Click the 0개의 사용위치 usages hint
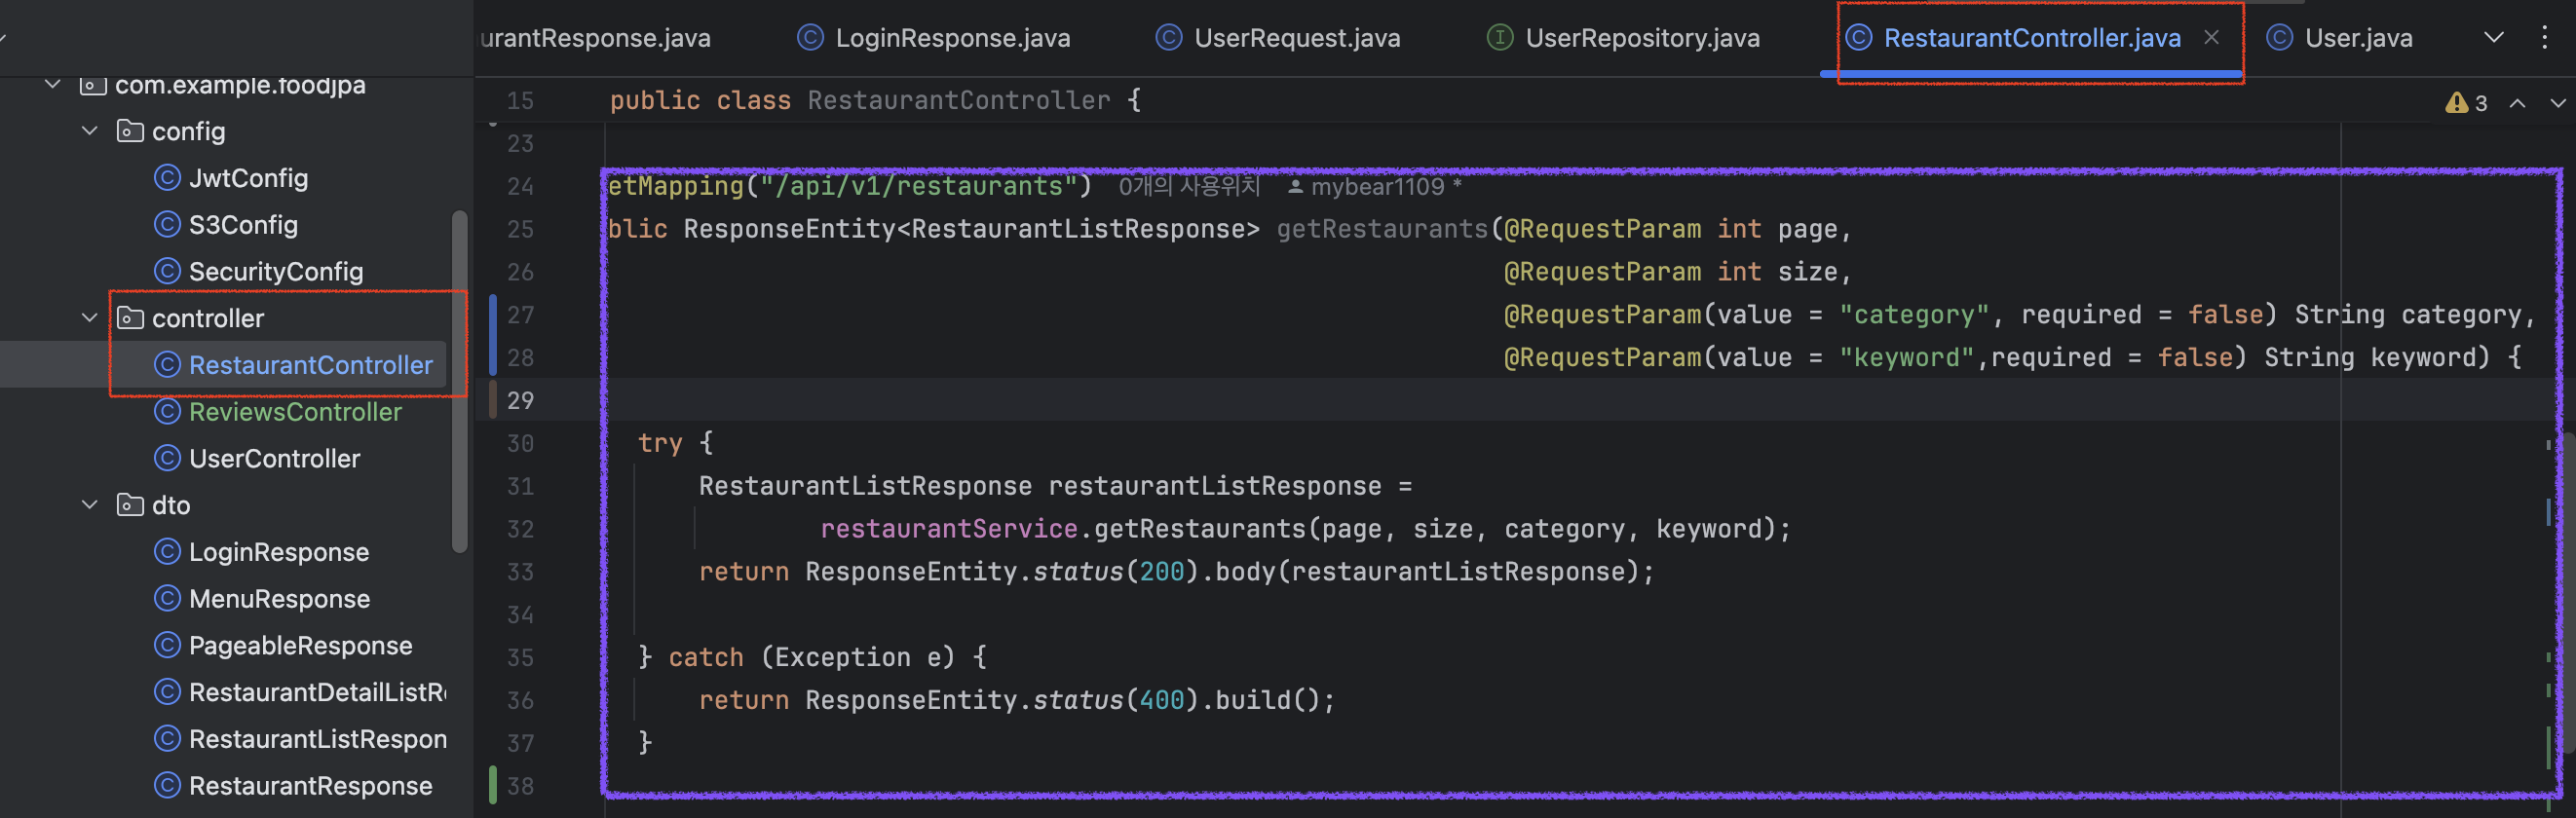The image size is (2576, 818). click(1188, 187)
